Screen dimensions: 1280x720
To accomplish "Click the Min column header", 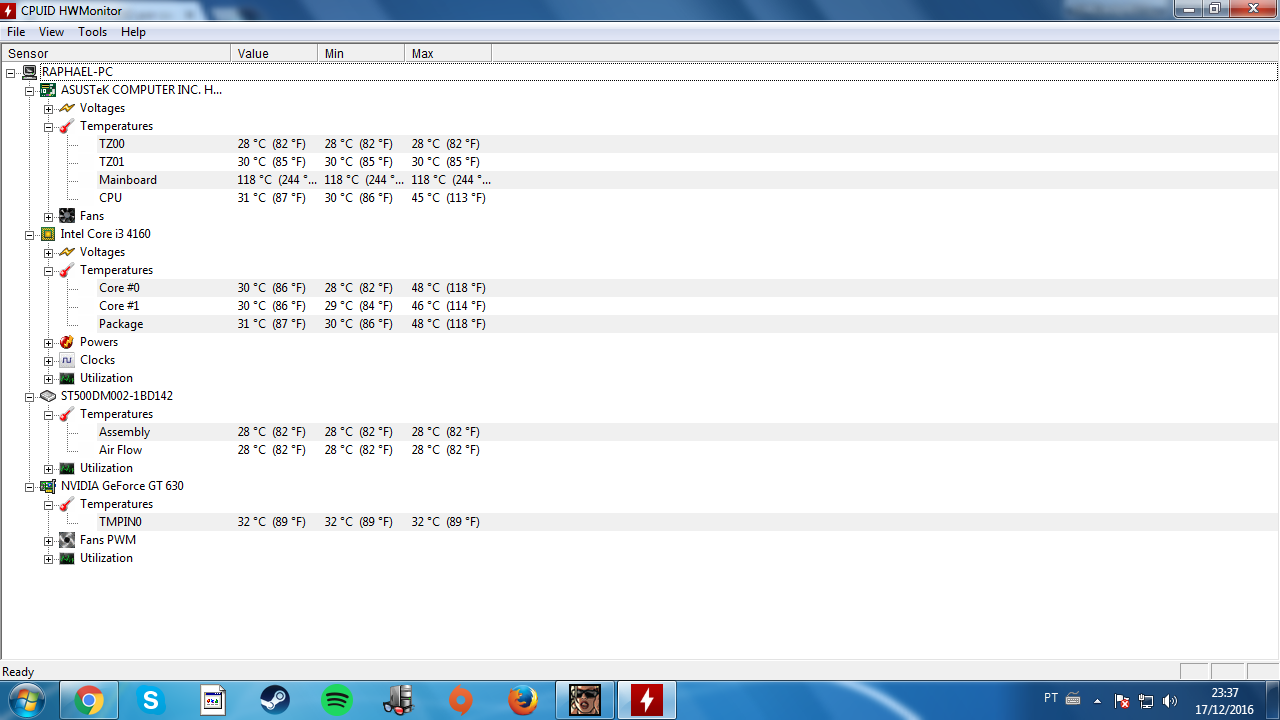I will 361,53.
